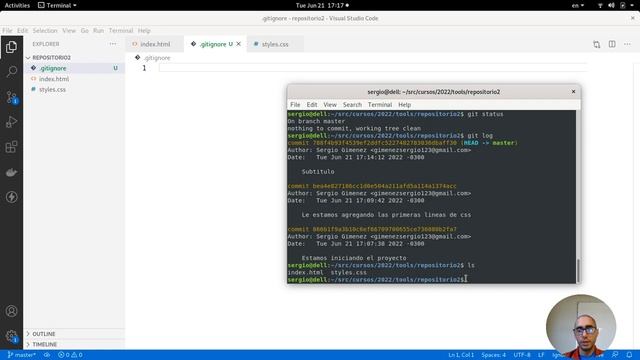Open the Accounts menu icon
The height and width of the screenshot is (360, 640).
[11, 311]
